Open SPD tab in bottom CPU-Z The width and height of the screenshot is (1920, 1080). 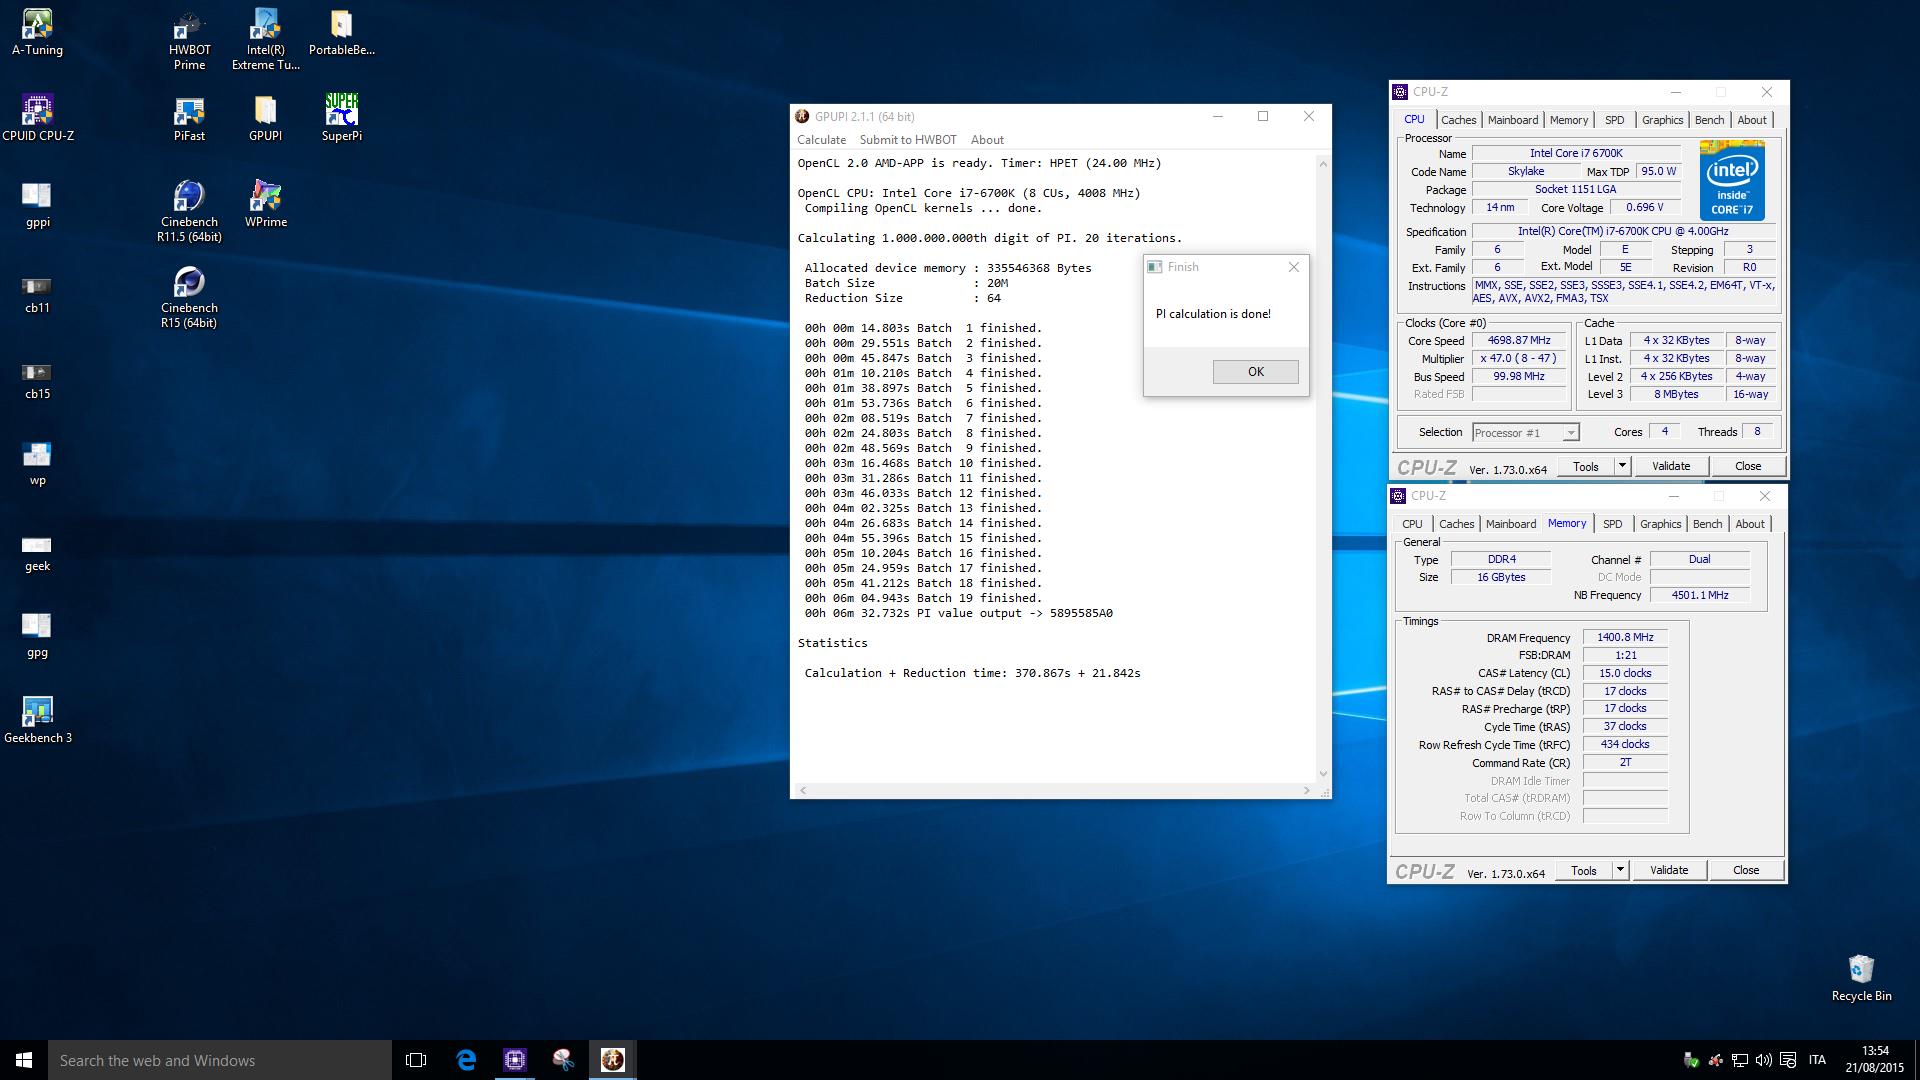tap(1612, 524)
